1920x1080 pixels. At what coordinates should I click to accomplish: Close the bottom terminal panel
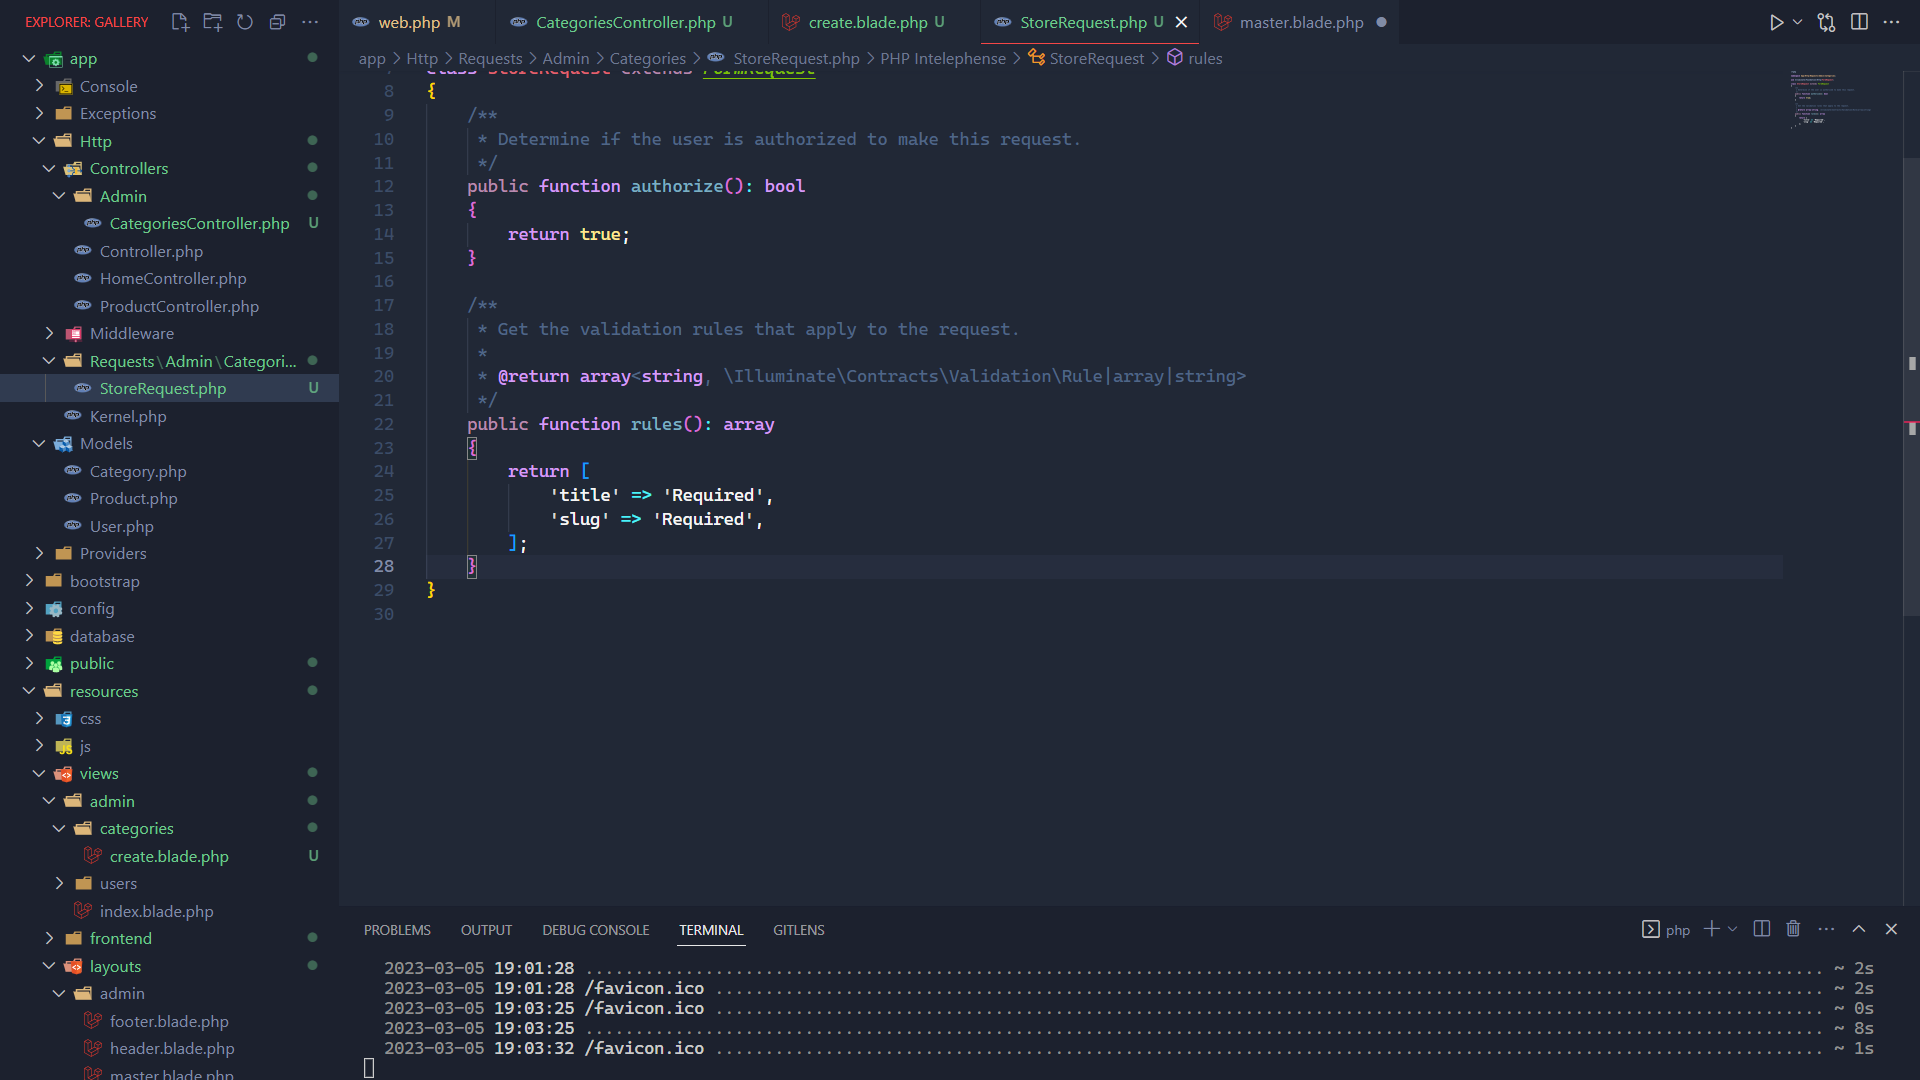(x=1891, y=929)
